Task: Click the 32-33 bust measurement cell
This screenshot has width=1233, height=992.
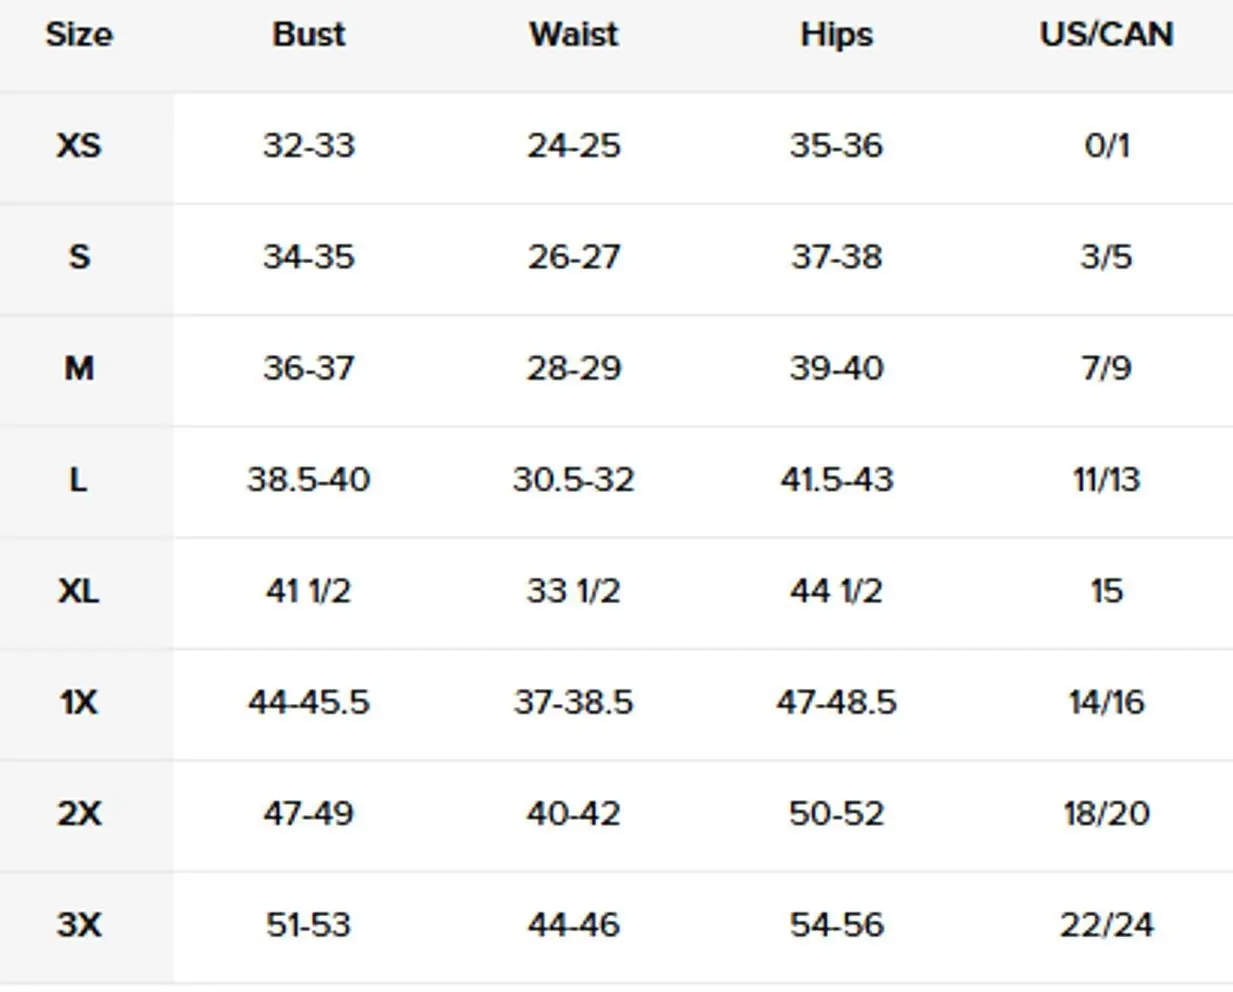Action: [308, 146]
